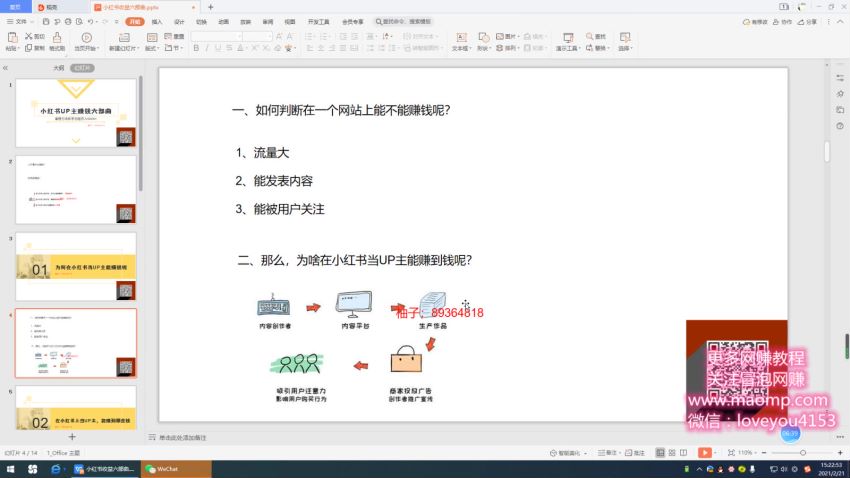Image resolution: width=850 pixels, height=478 pixels.
Task: Toggle comments display in the status bar
Action: (x=635, y=453)
